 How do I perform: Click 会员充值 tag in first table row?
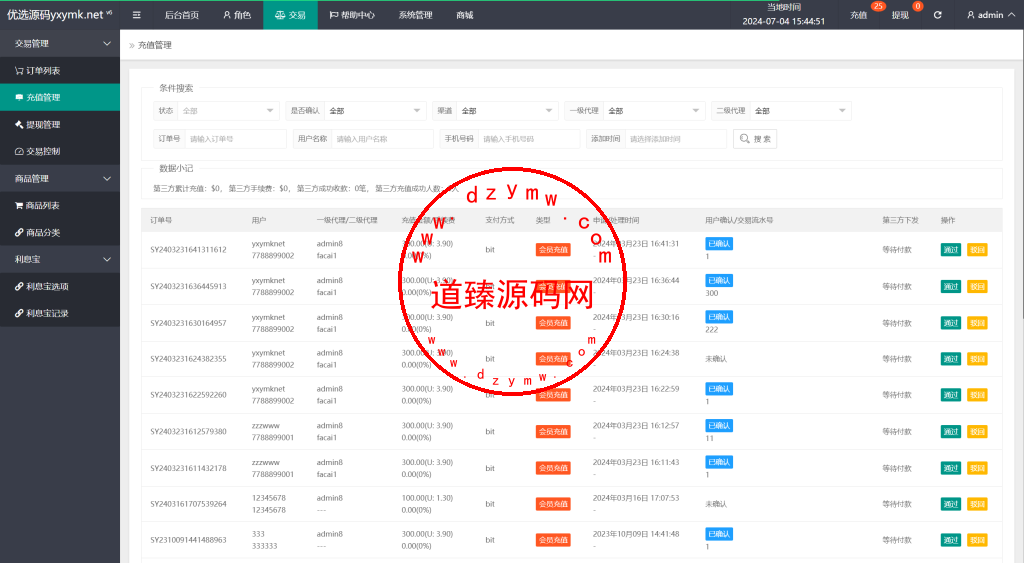[553, 249]
